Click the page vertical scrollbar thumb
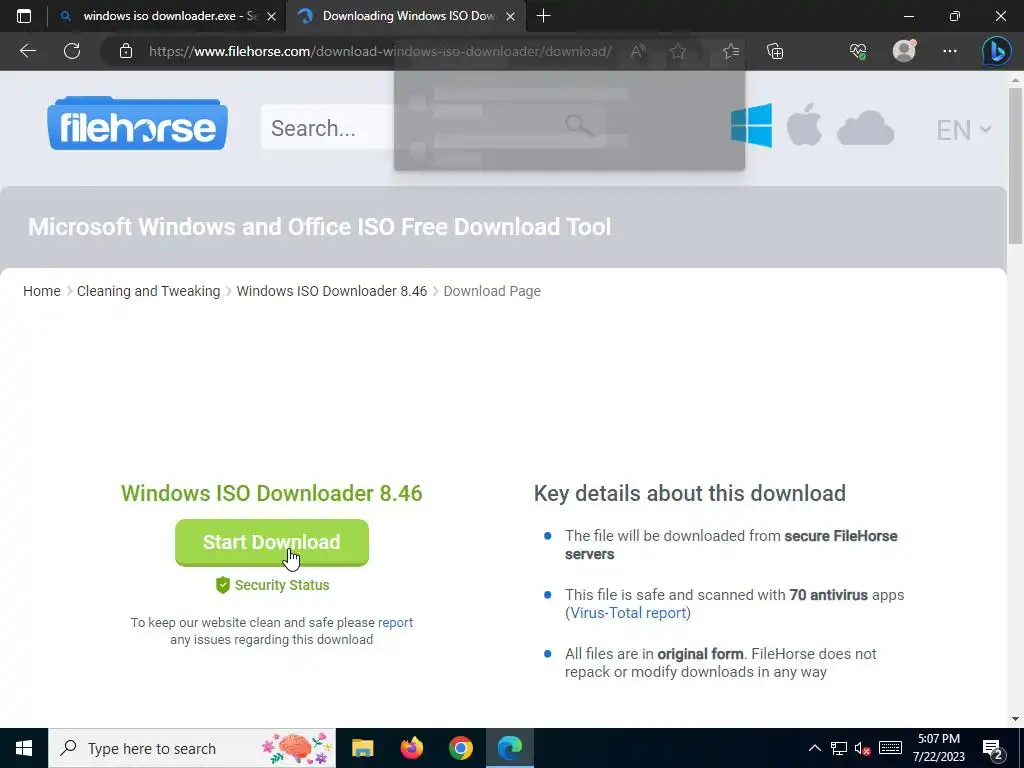1024x768 pixels. 1015,166
